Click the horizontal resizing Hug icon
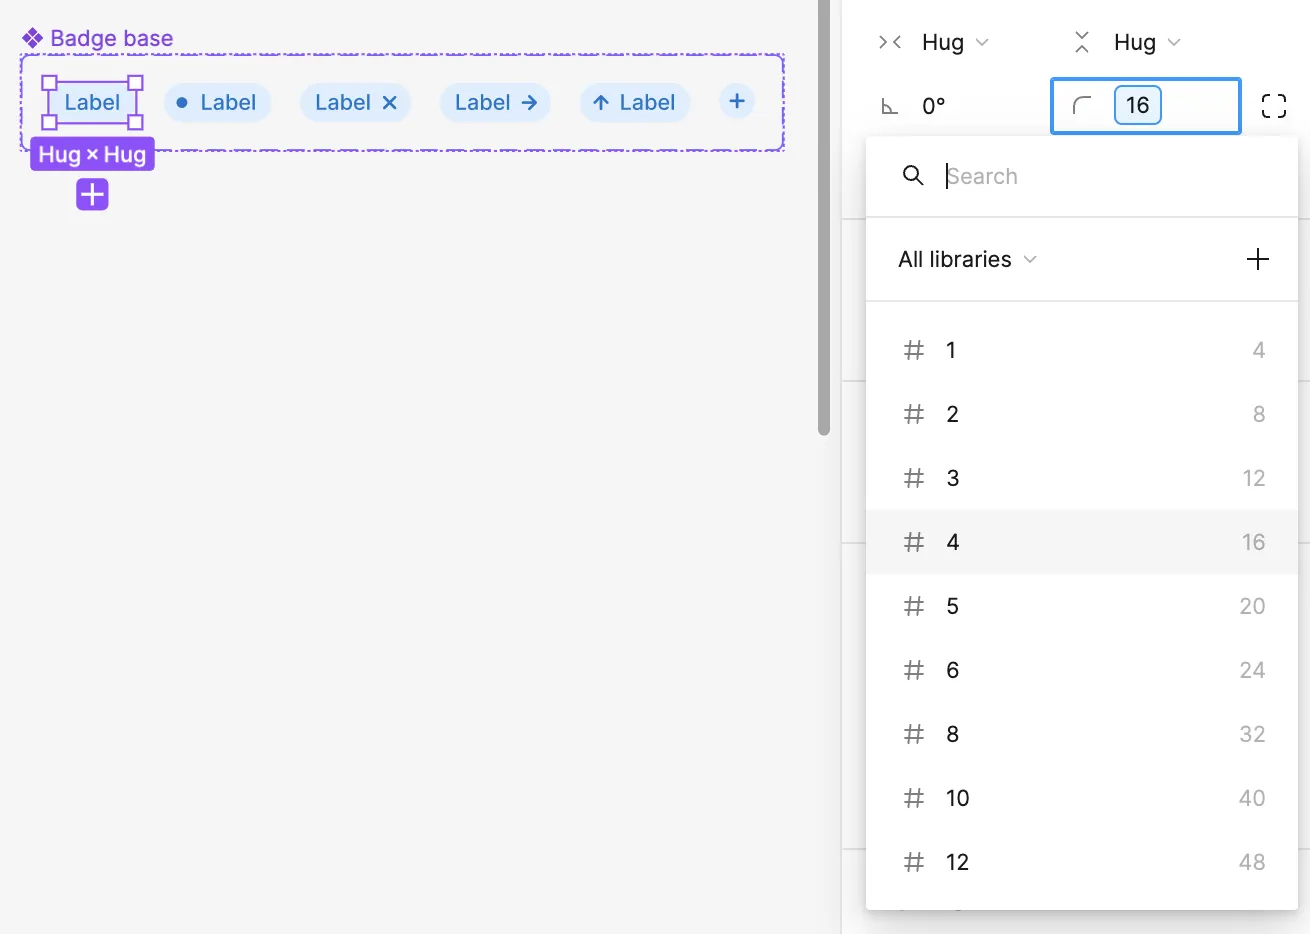Viewport: 1310px width, 934px height. [x=889, y=42]
